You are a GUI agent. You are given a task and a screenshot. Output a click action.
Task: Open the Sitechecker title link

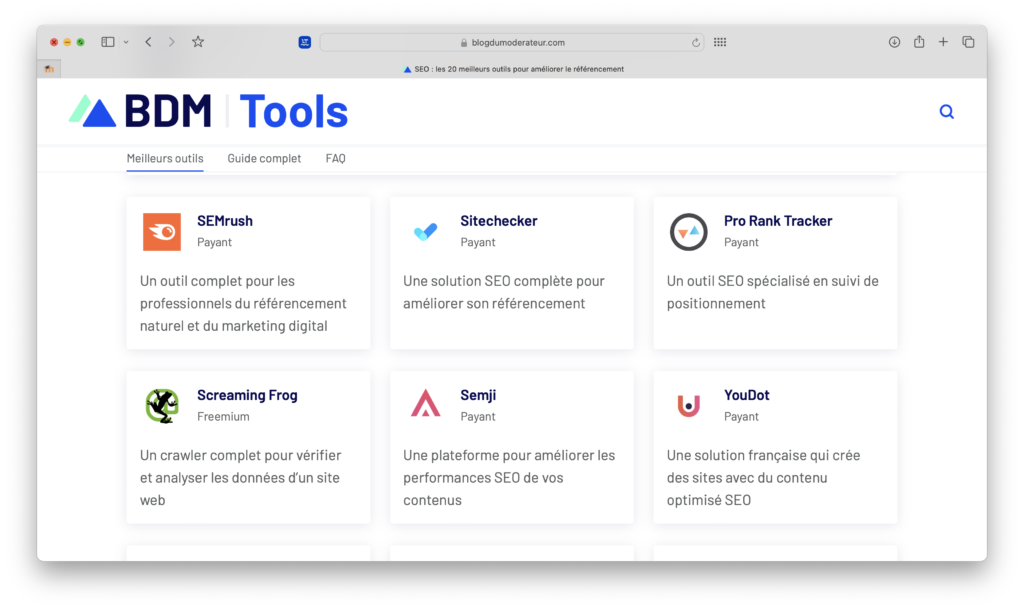point(499,221)
